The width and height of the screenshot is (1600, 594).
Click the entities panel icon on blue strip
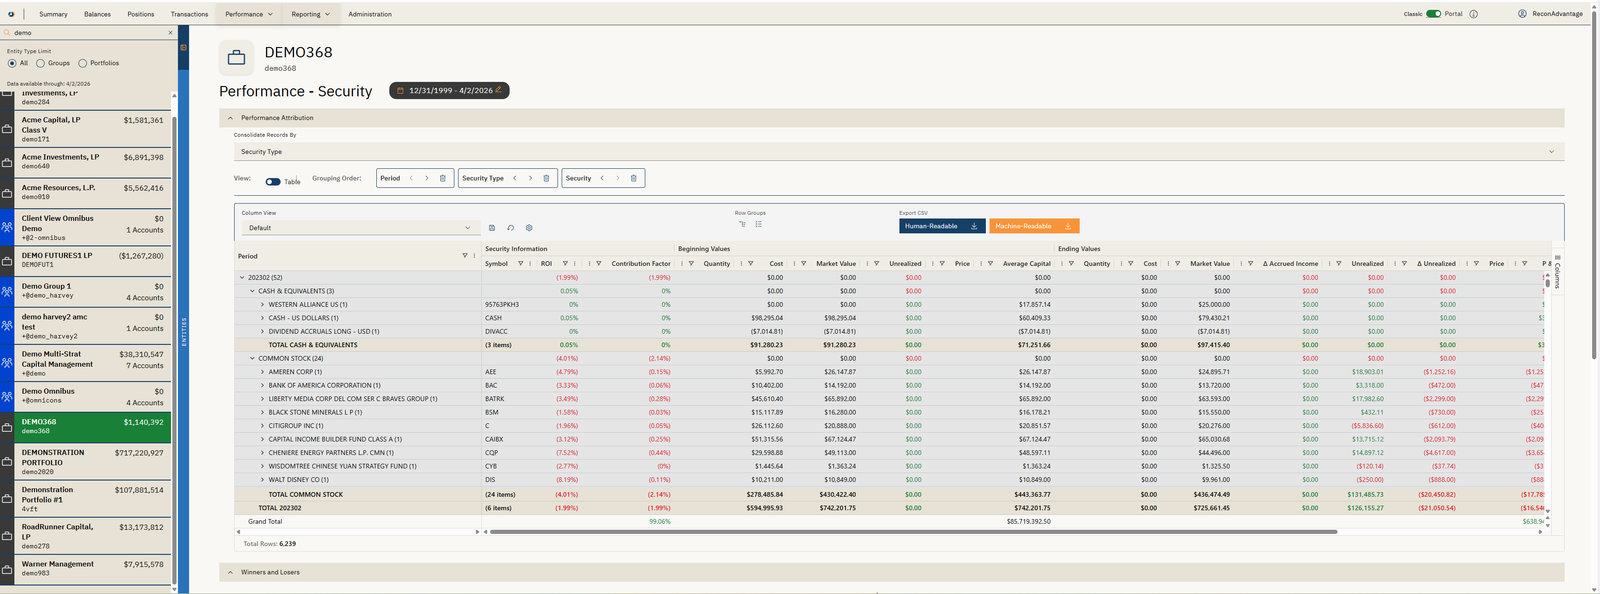click(x=183, y=48)
